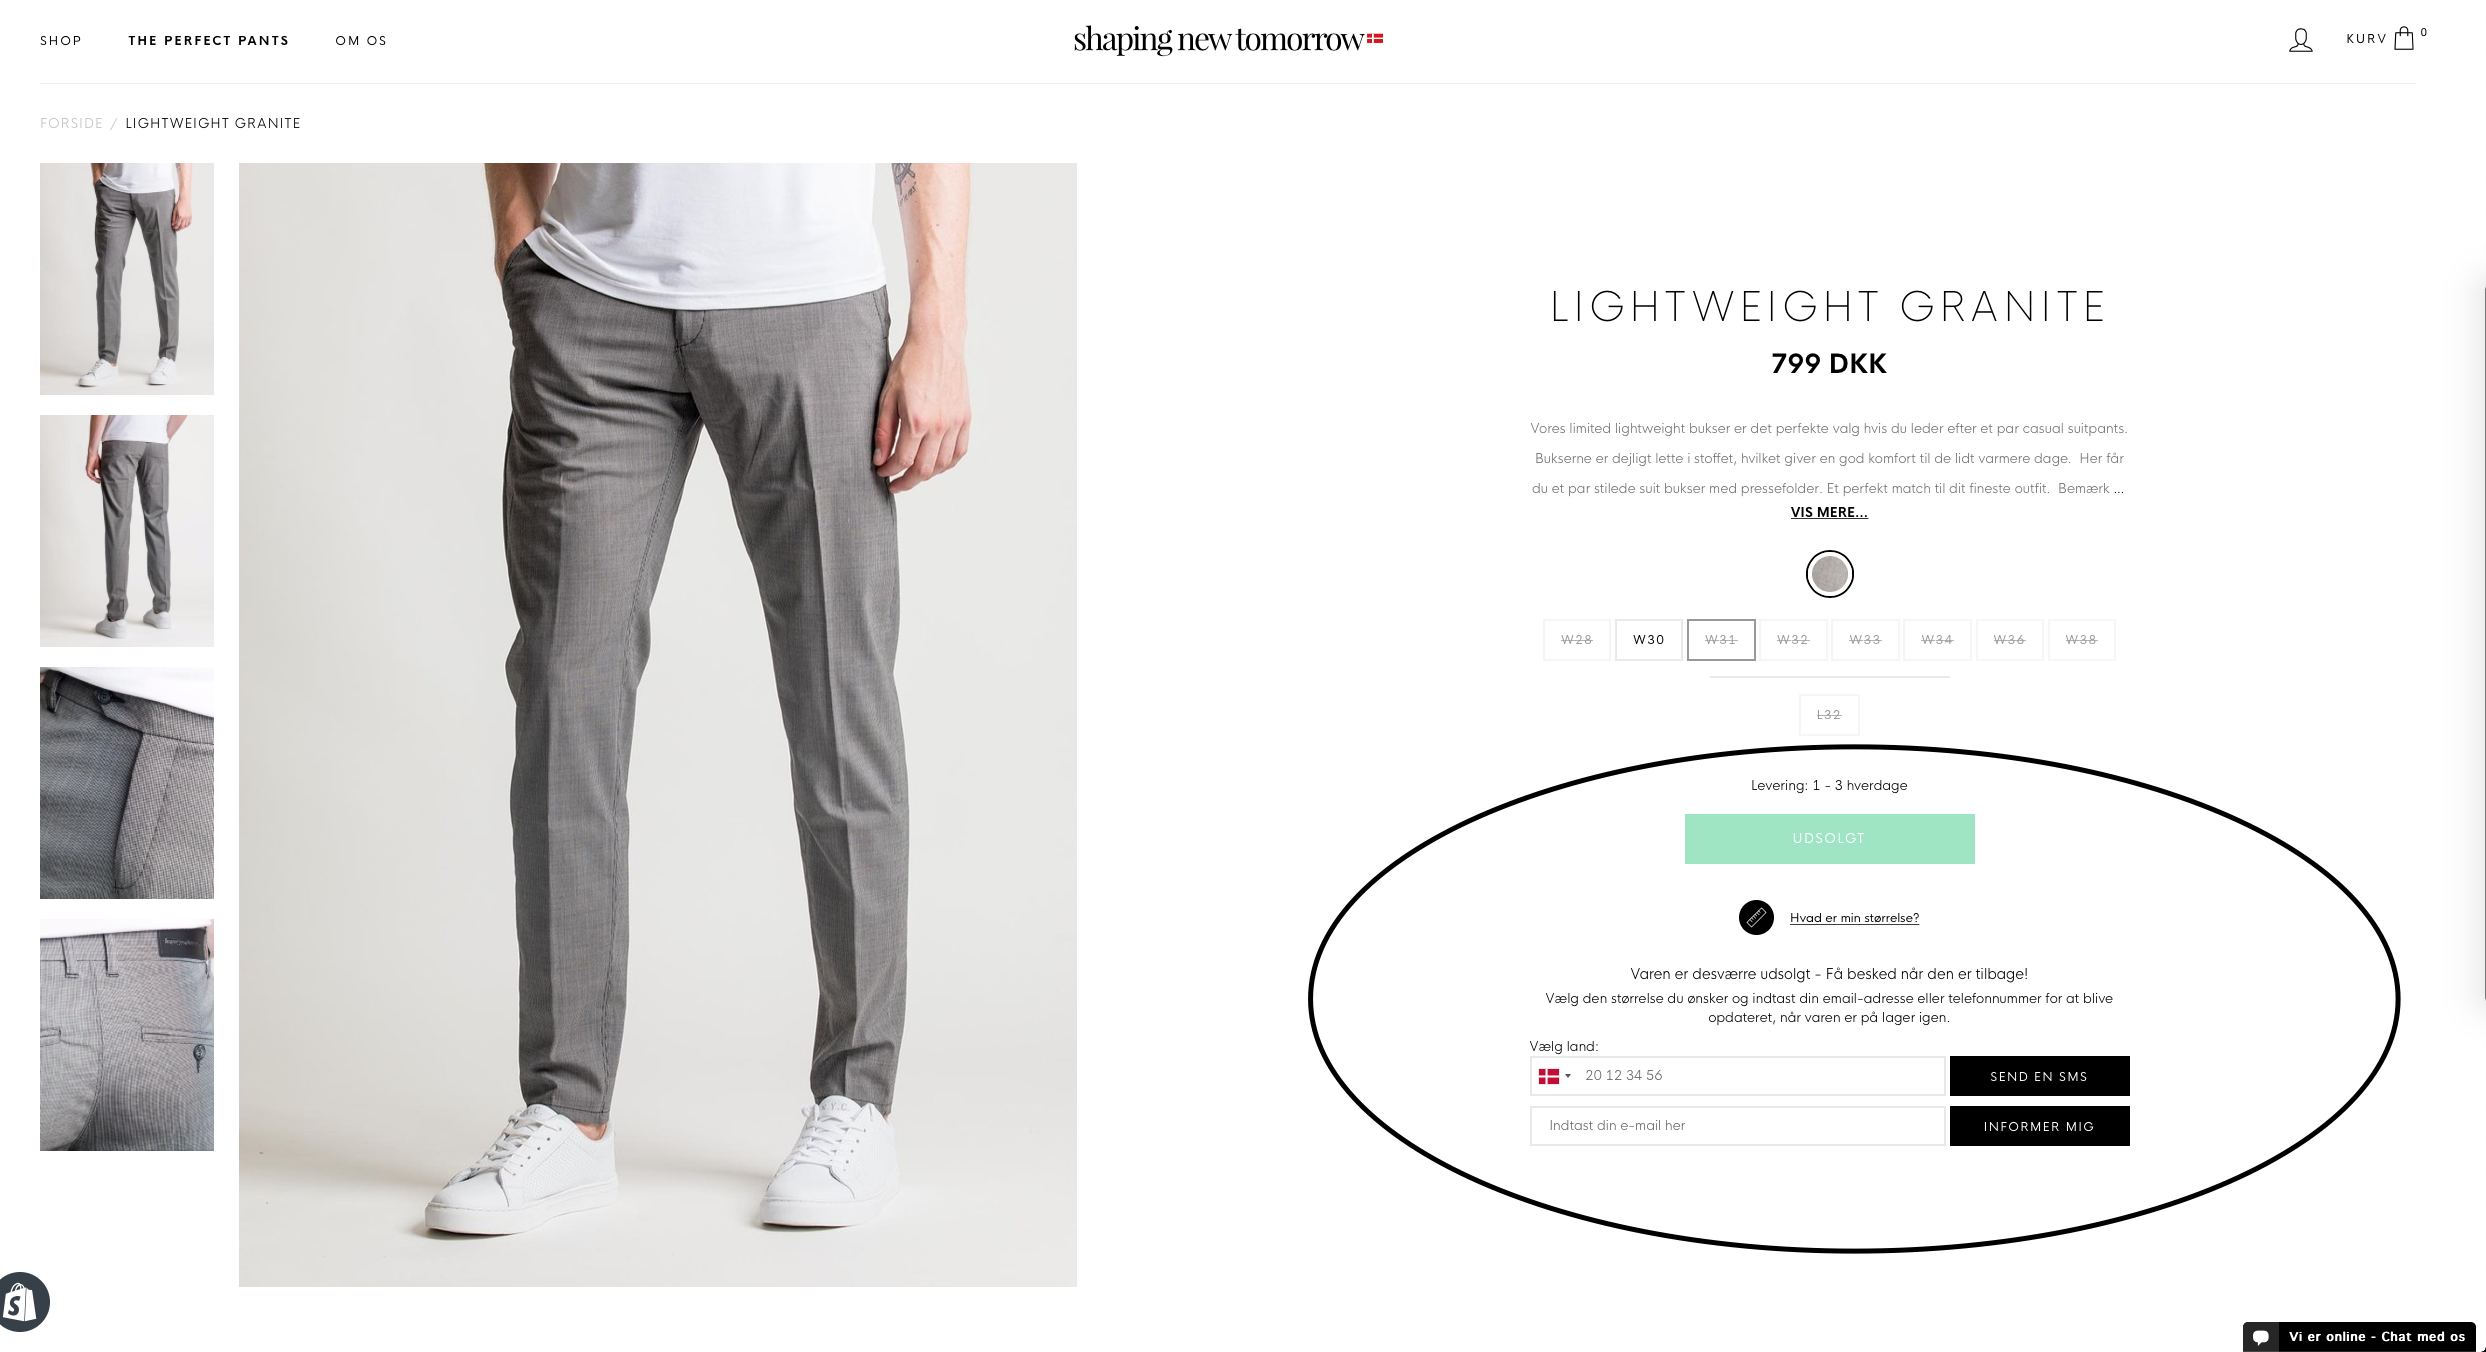Open the chat bubble icon
Viewport: 2486px width, 1352px height.
[2261, 1337]
